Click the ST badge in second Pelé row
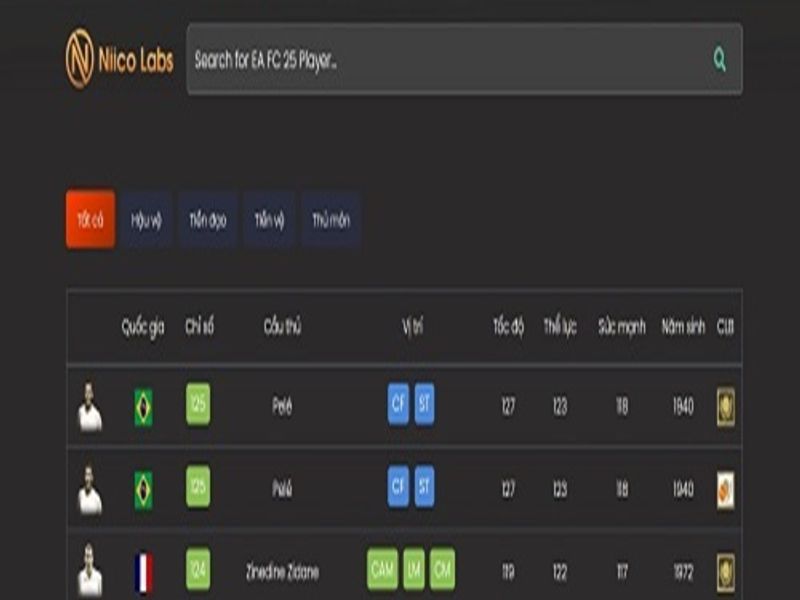The image size is (800, 600). (x=425, y=487)
